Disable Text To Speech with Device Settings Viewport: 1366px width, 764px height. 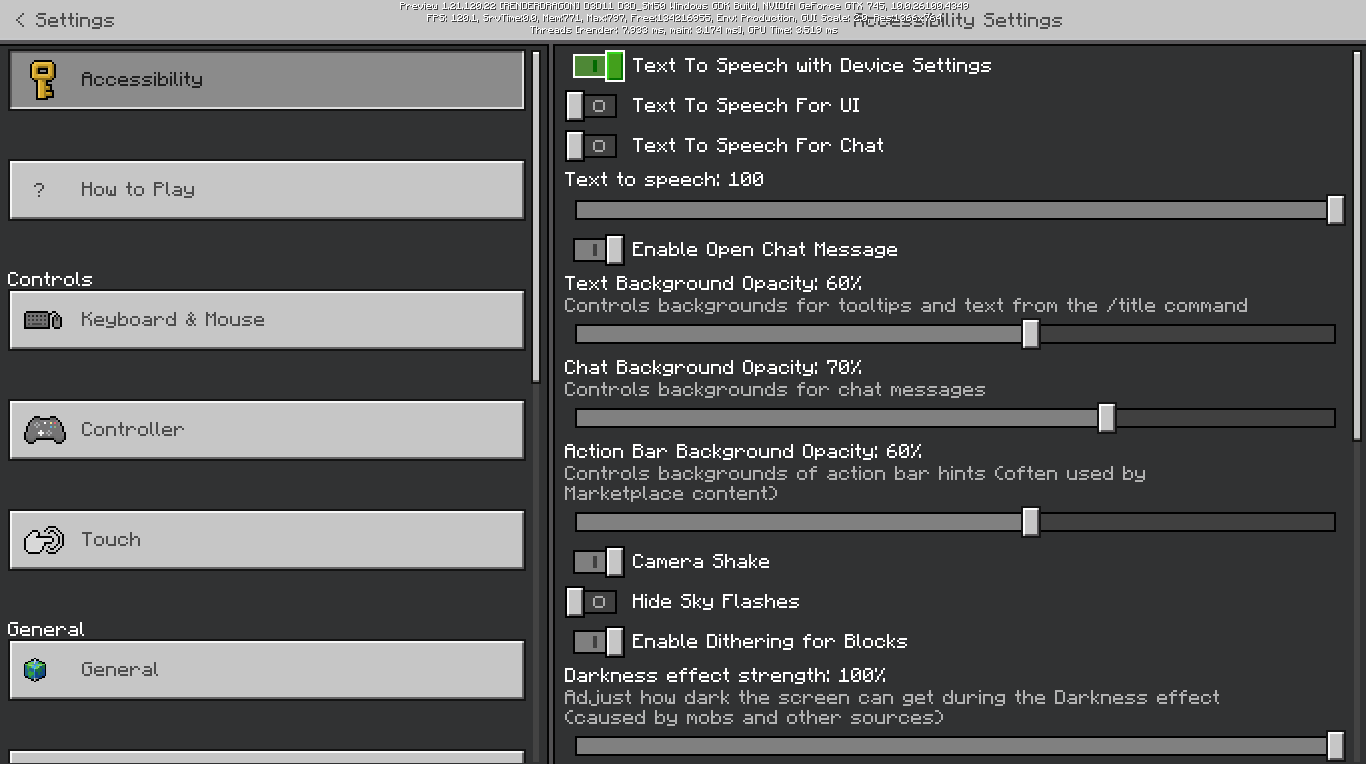598,66
